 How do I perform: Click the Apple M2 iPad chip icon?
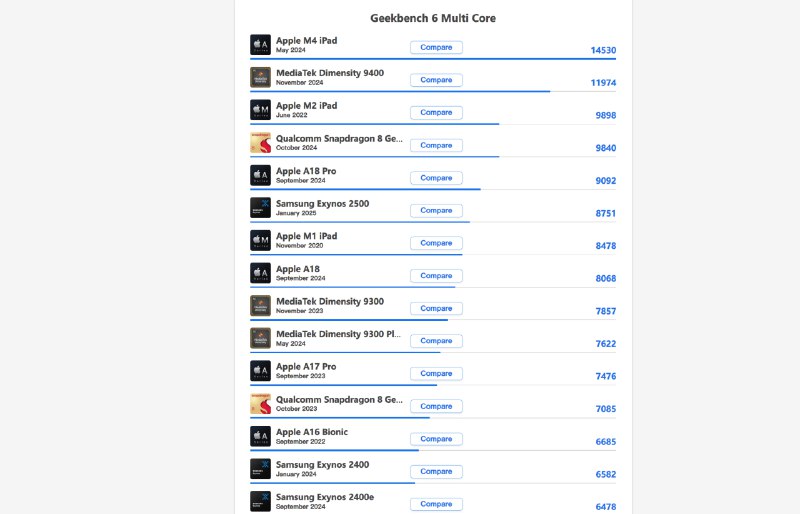tap(260, 110)
